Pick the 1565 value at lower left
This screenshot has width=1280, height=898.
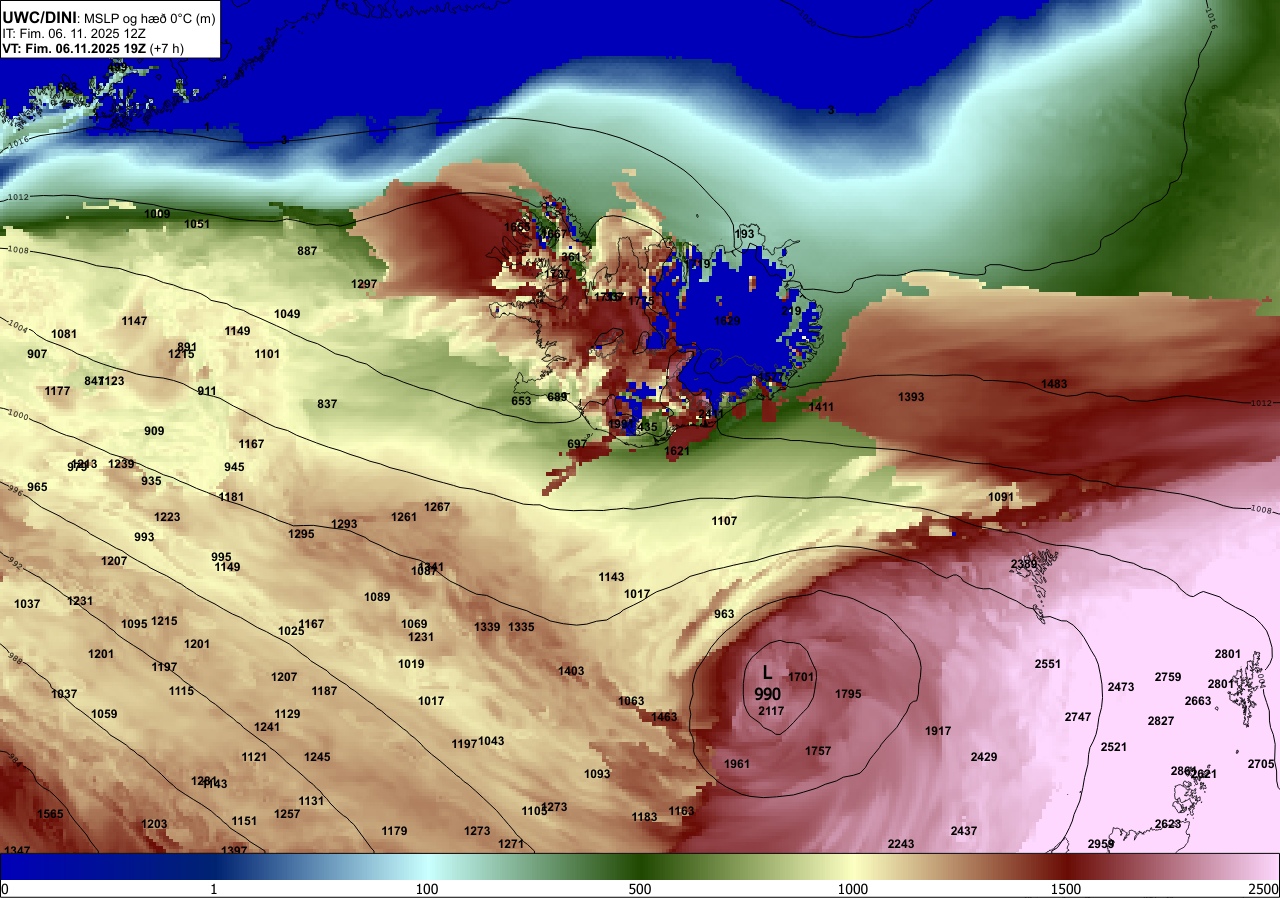pyautogui.click(x=50, y=814)
